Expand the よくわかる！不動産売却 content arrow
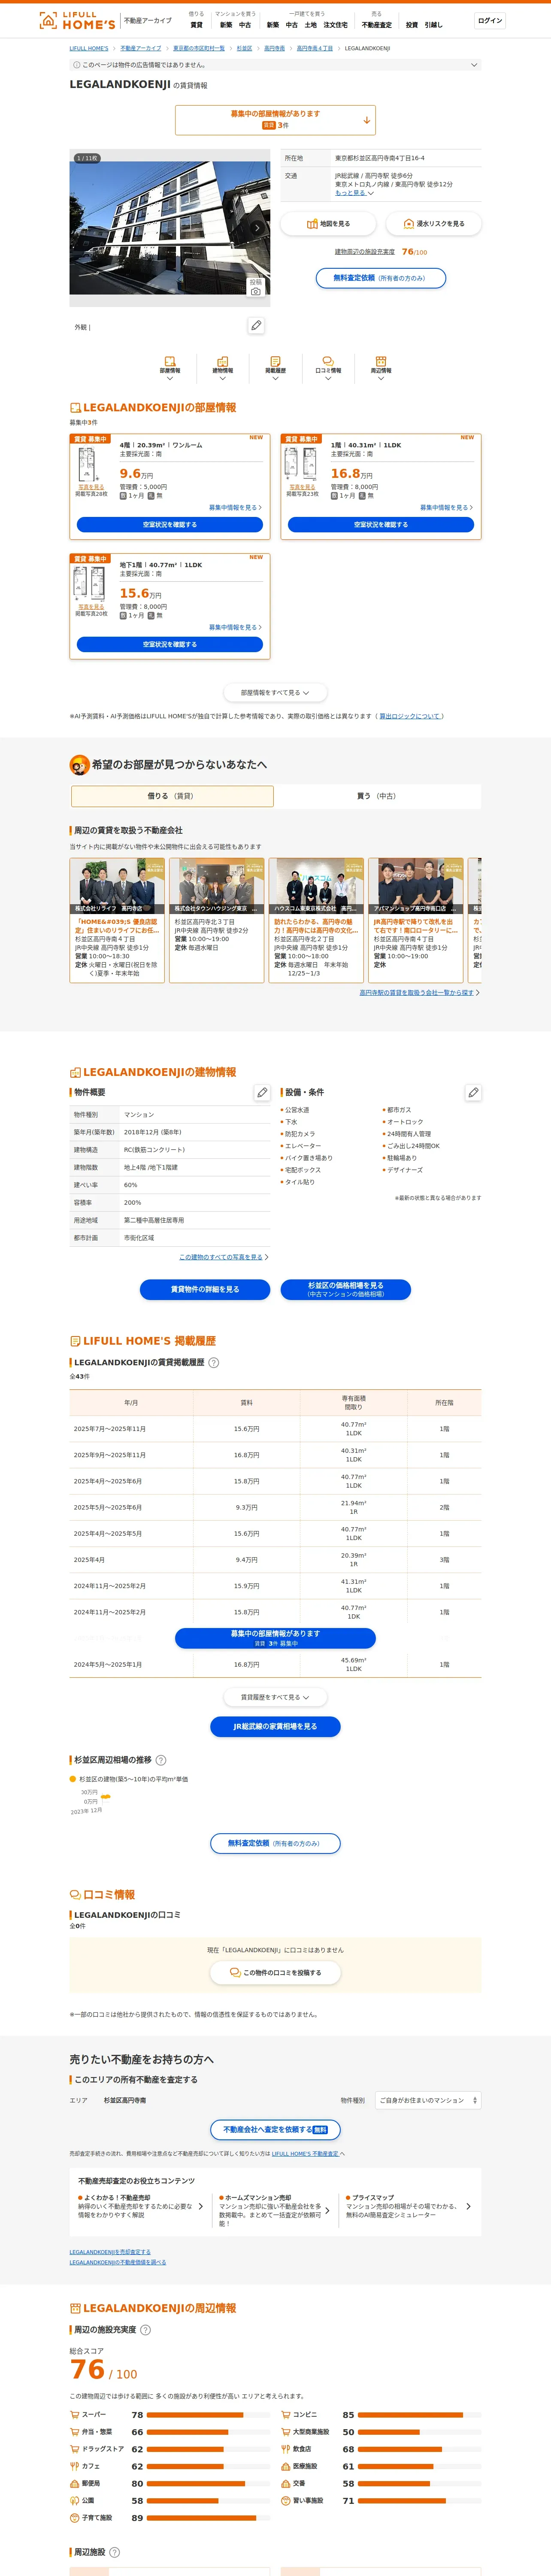 coord(201,2205)
